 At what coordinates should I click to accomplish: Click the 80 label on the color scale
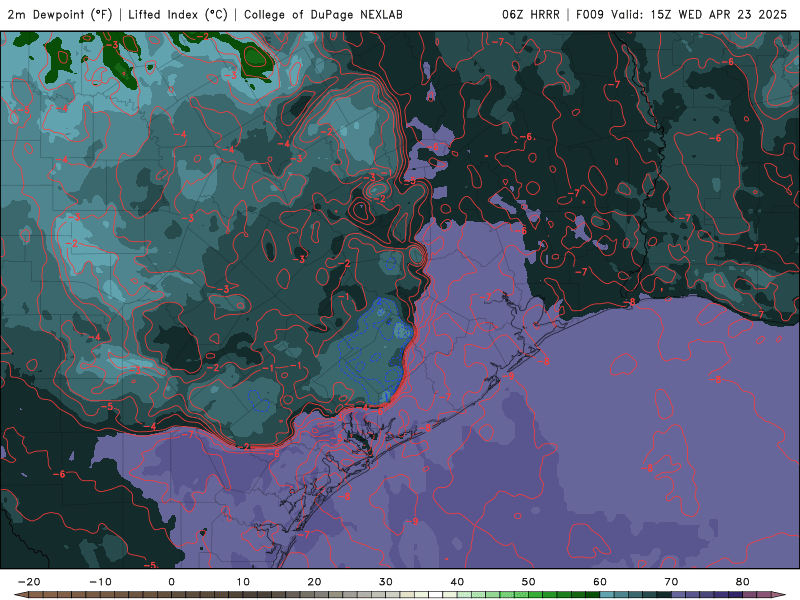click(x=743, y=582)
